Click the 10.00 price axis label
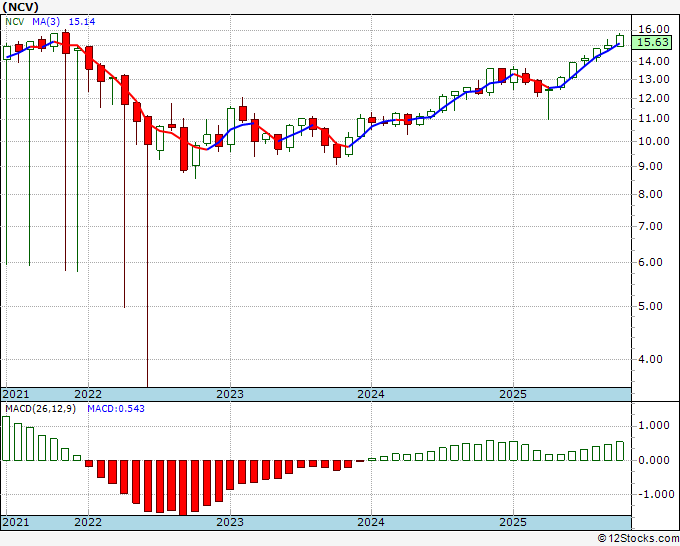The height and width of the screenshot is (546, 680). click(x=654, y=141)
